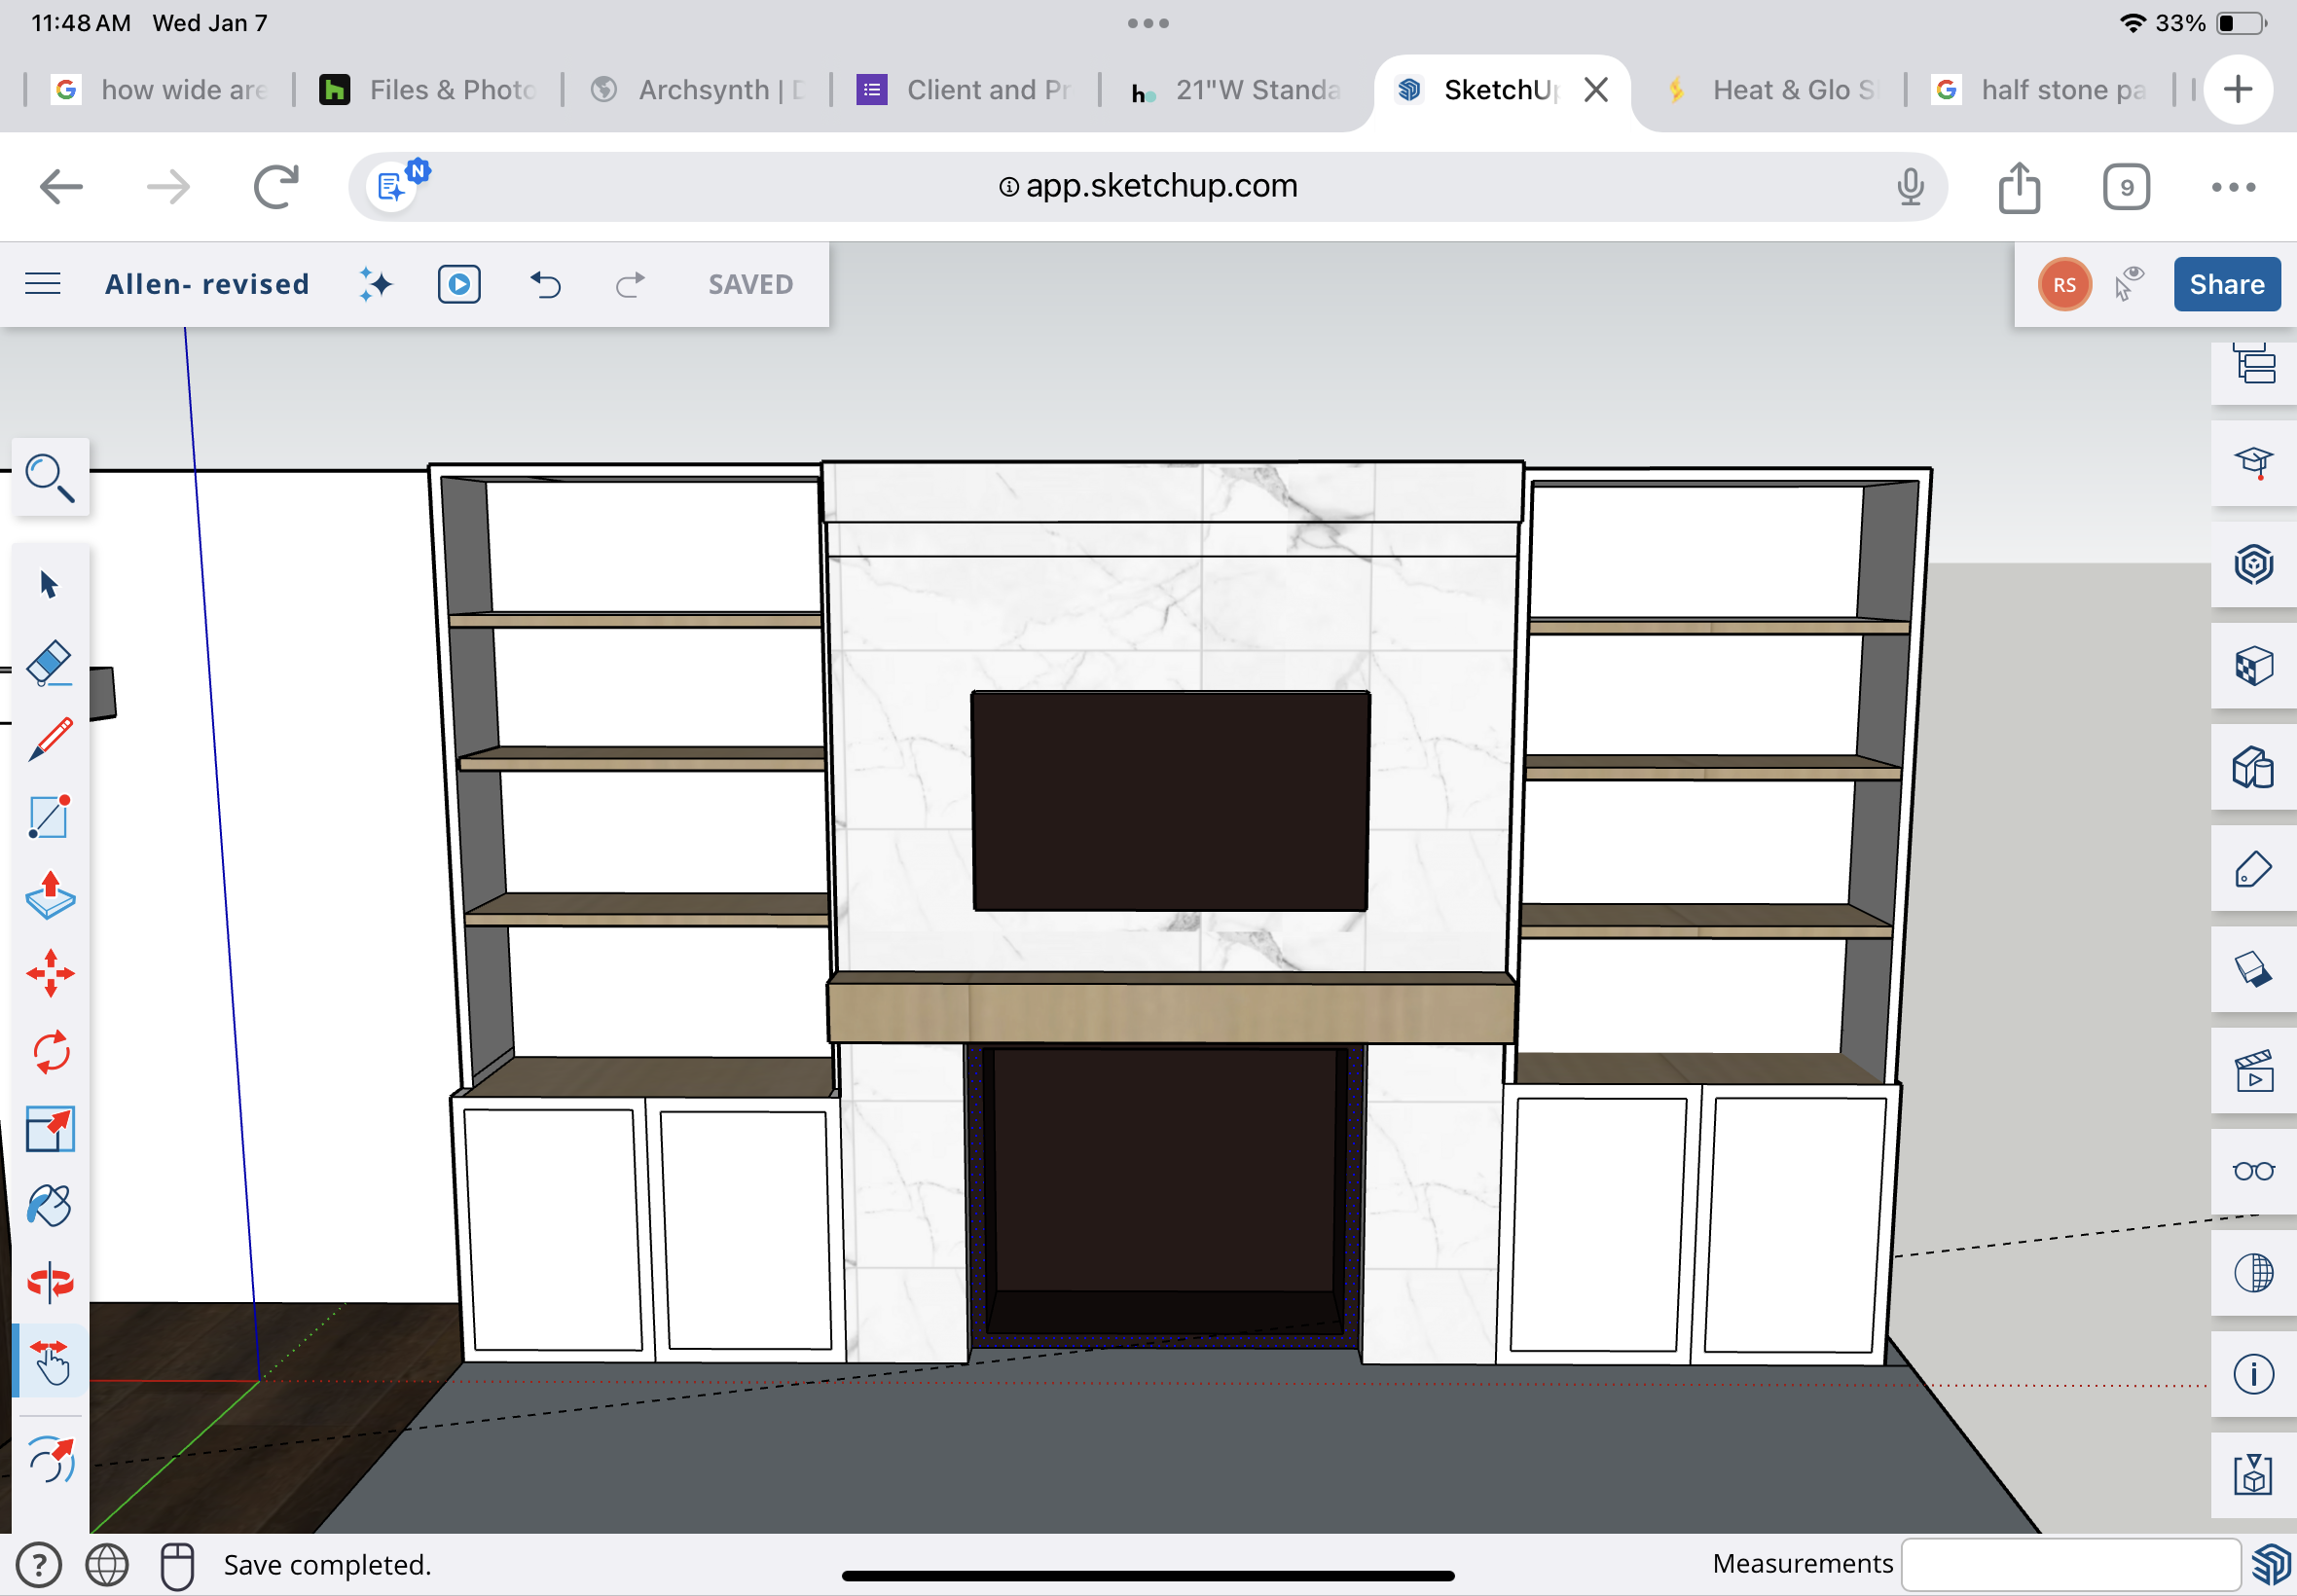This screenshot has width=2297, height=1596.
Task: Select the Push/Pull tool
Action: tap(49, 894)
